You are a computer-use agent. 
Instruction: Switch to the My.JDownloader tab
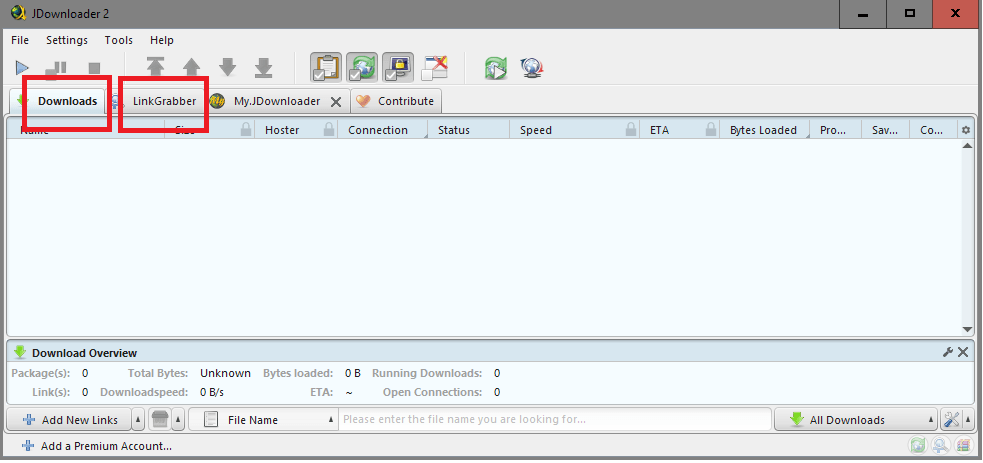[x=276, y=101]
